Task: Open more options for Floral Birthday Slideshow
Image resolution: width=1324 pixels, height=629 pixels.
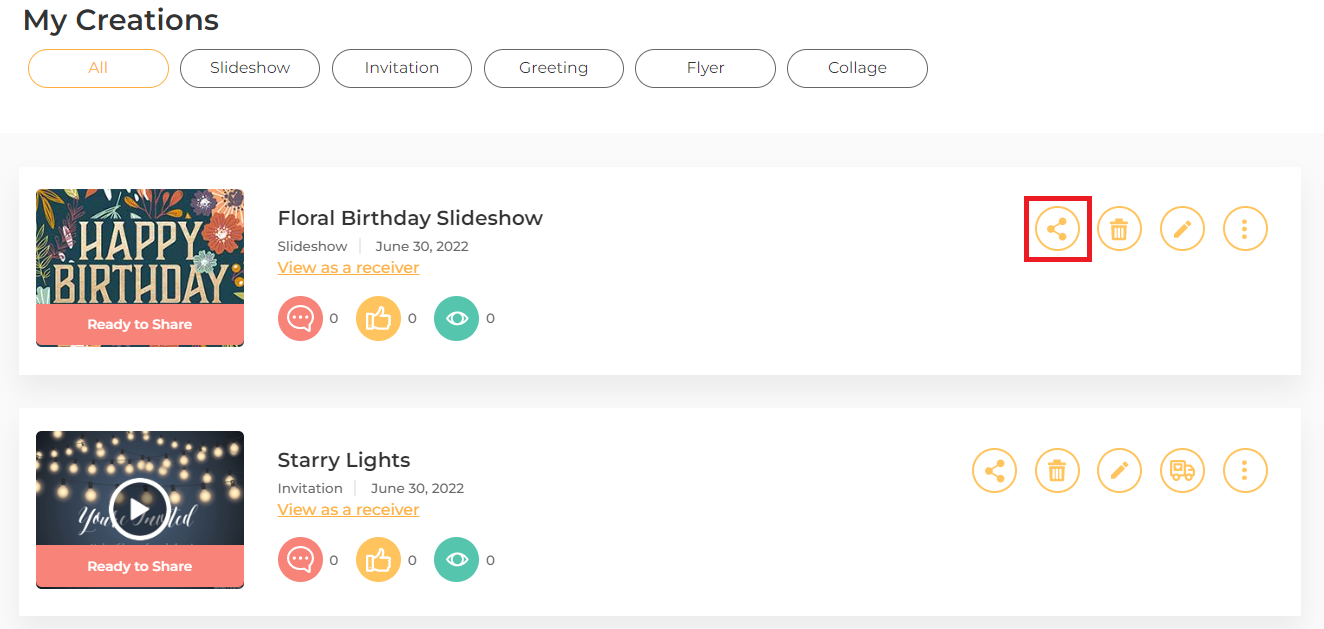Action: point(1245,229)
